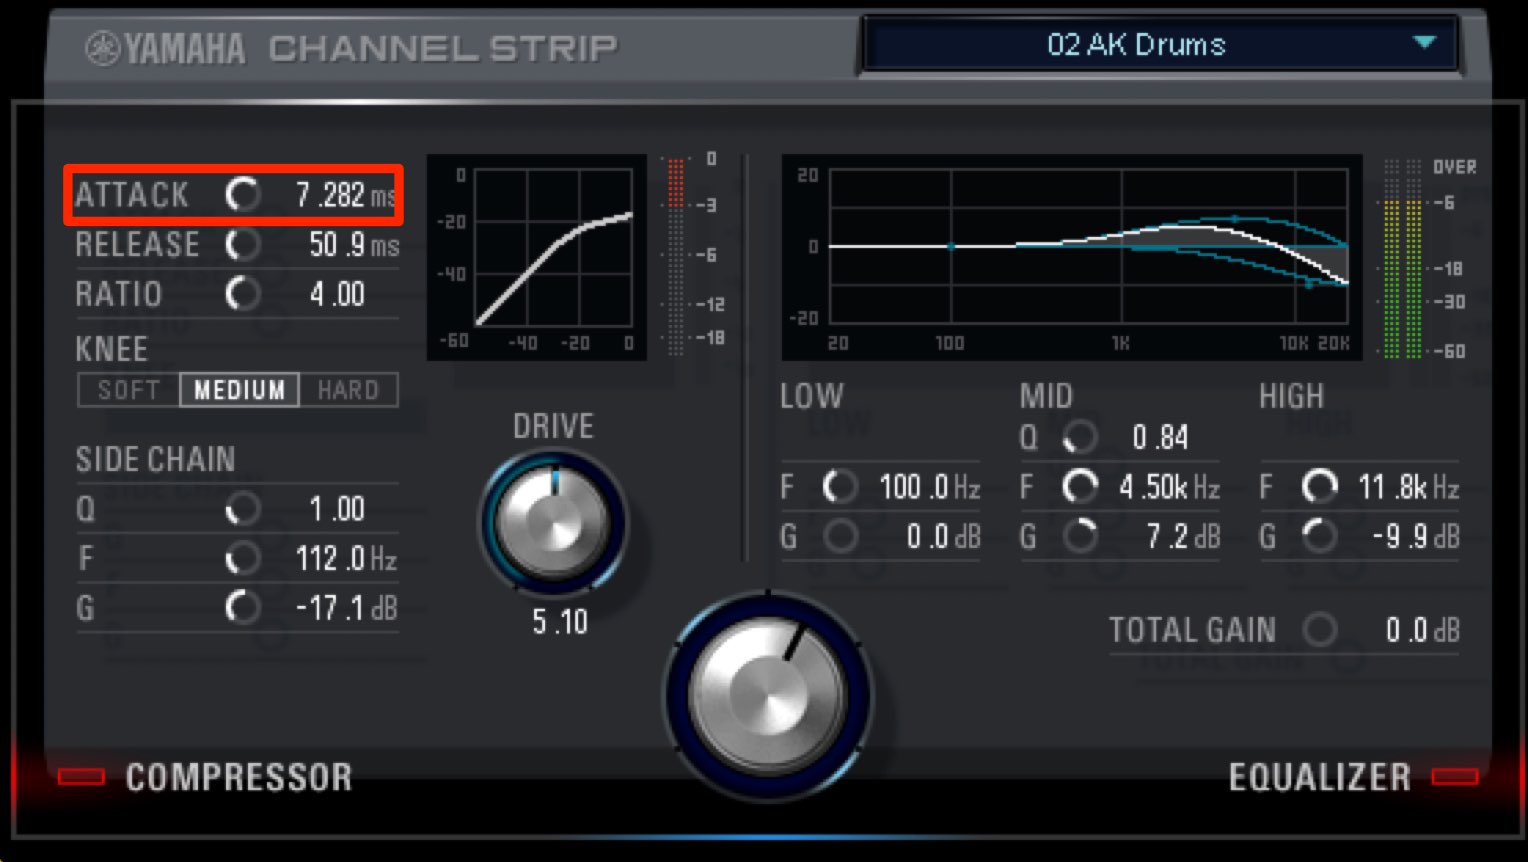Click the output level meter
Image resolution: width=1528 pixels, height=862 pixels.
click(1402, 258)
